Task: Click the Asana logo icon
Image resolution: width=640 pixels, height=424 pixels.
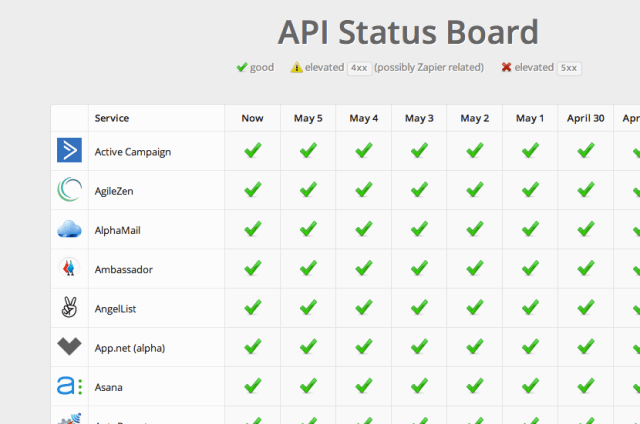Action: coord(69,386)
